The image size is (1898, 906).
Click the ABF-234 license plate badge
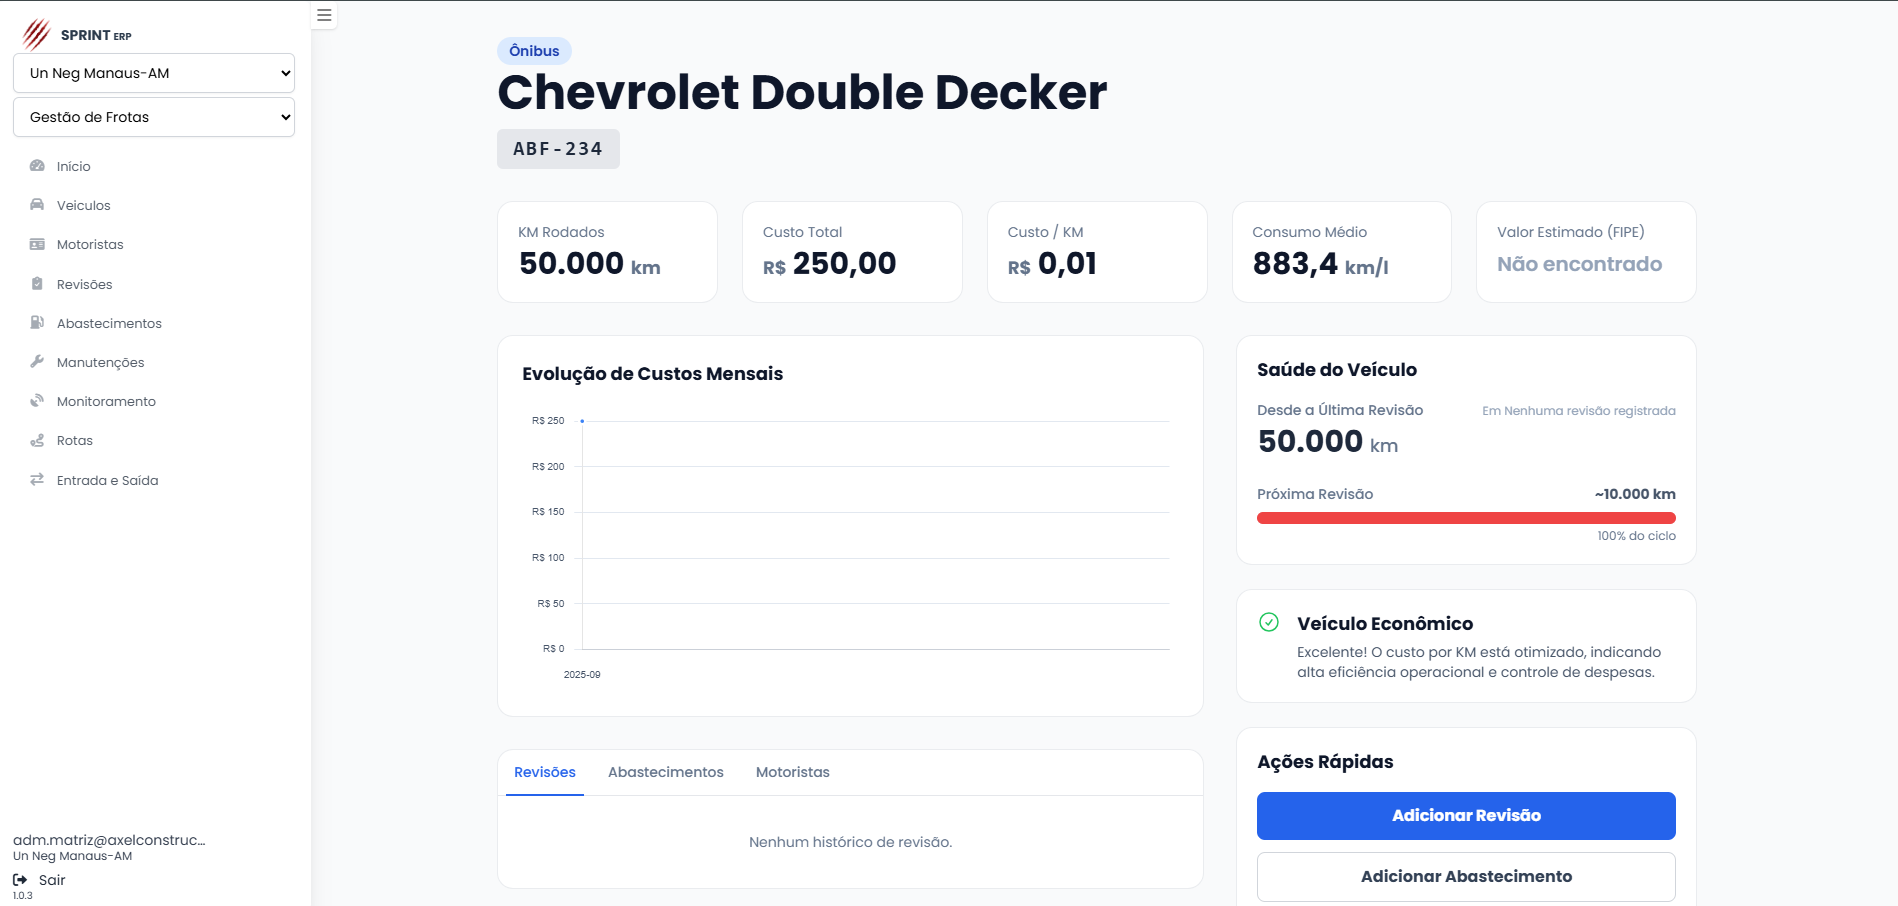(558, 149)
